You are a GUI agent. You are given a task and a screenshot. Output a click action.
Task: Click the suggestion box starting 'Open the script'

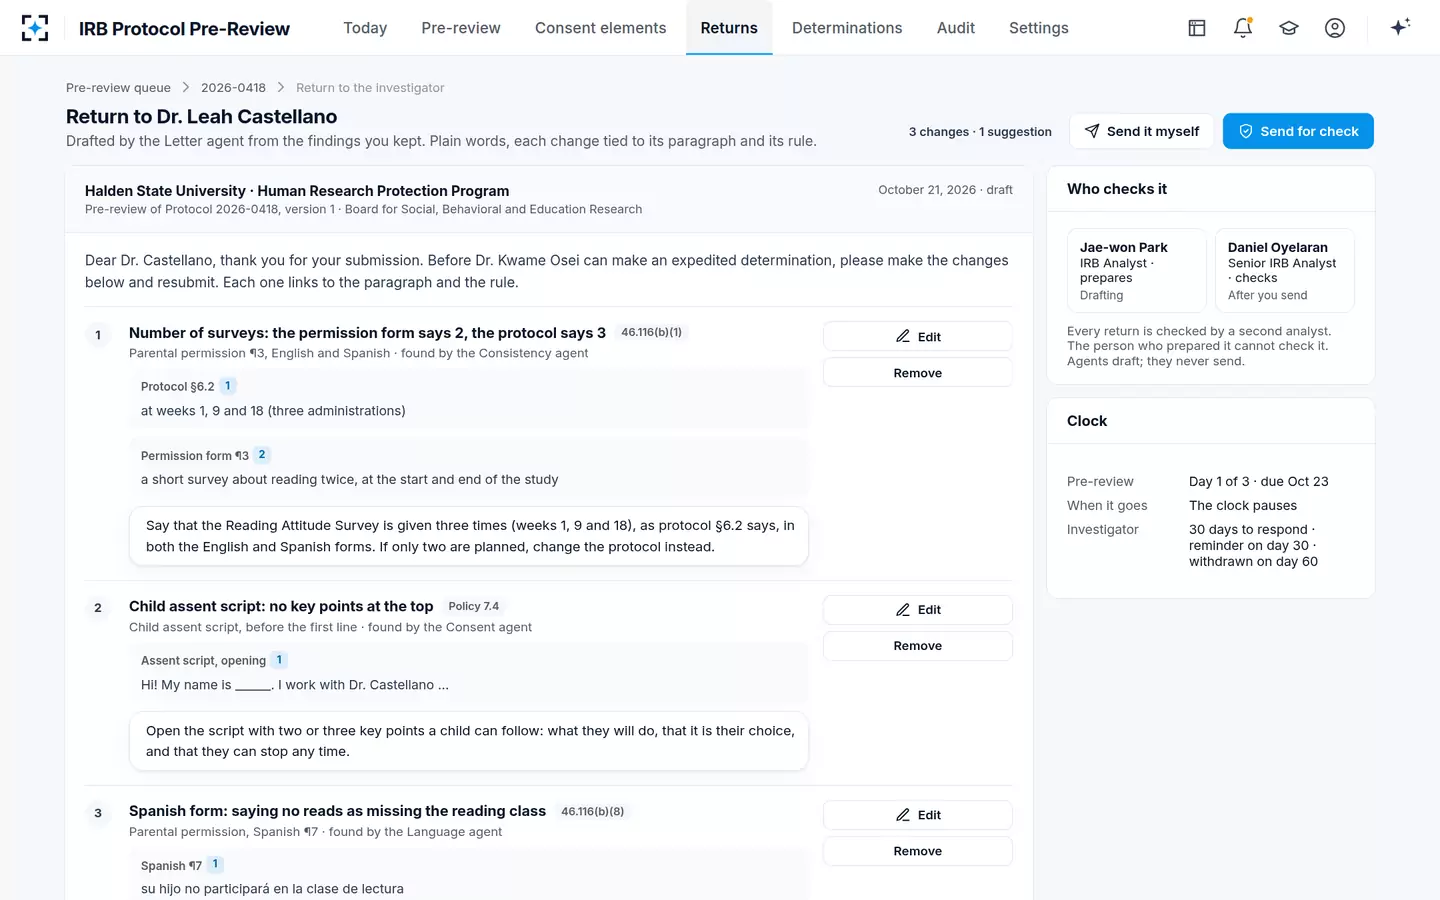[x=469, y=741]
